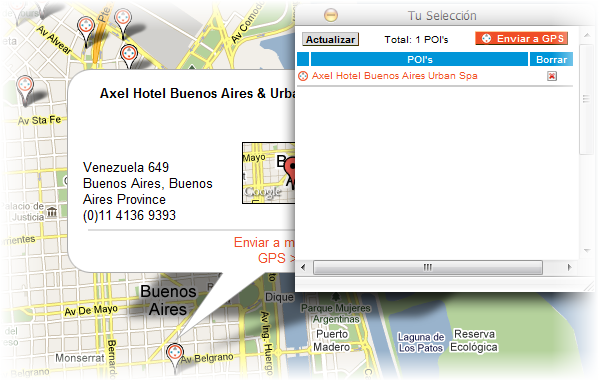Select top map marker above the popup
The image size is (599, 381).
click(123, 24)
